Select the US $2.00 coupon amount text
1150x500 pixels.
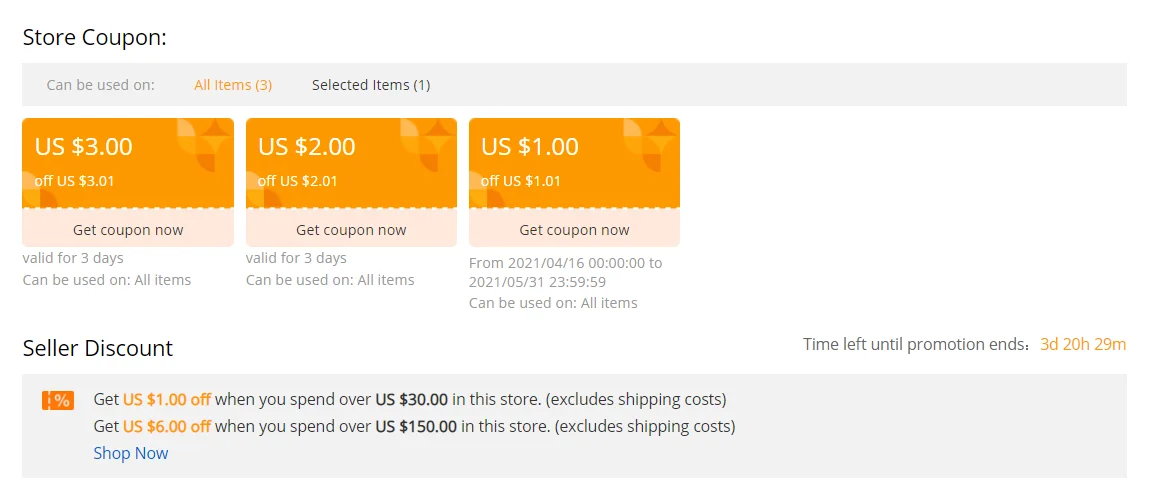tap(307, 146)
